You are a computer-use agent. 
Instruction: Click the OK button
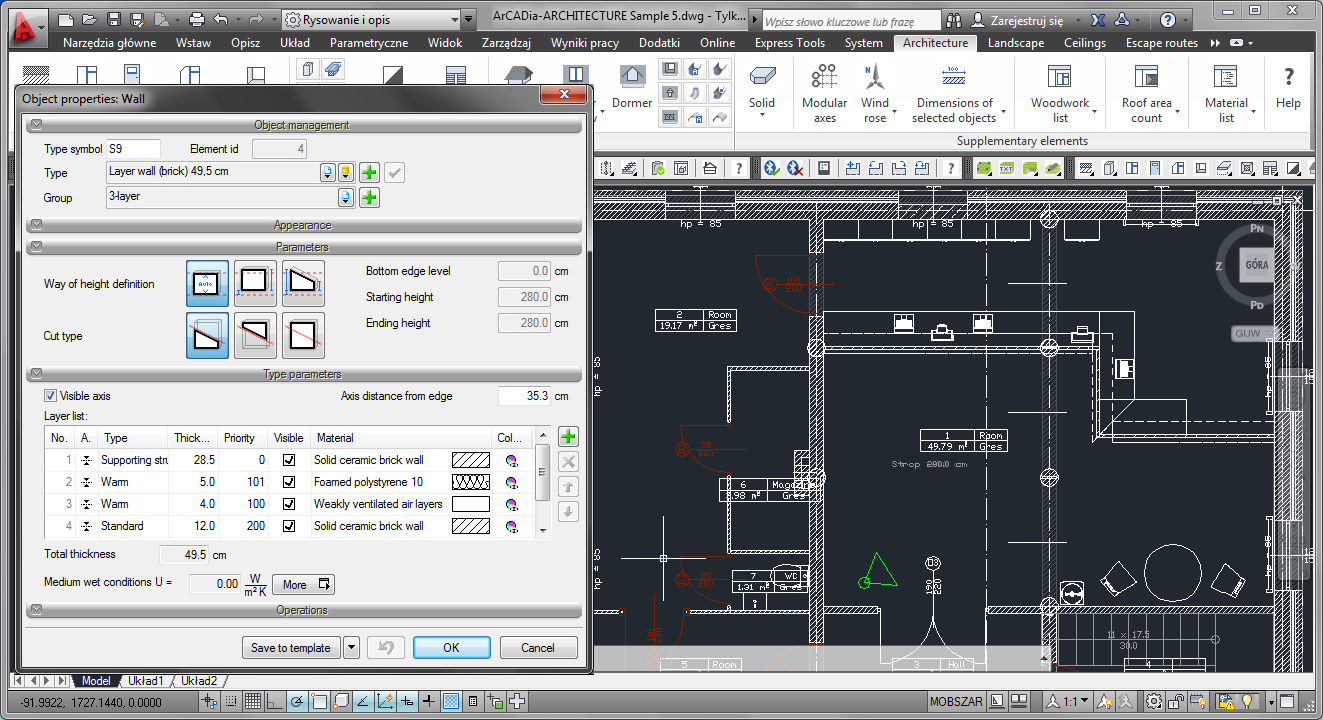tap(451, 648)
